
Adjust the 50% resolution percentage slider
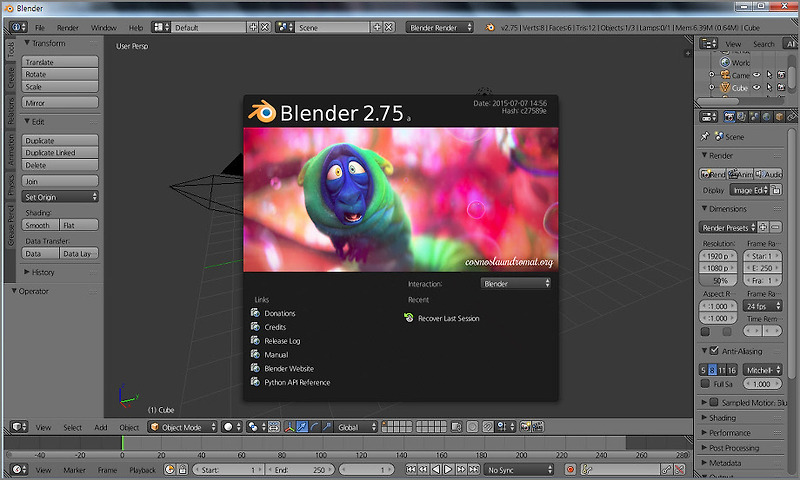pyautogui.click(x=718, y=281)
